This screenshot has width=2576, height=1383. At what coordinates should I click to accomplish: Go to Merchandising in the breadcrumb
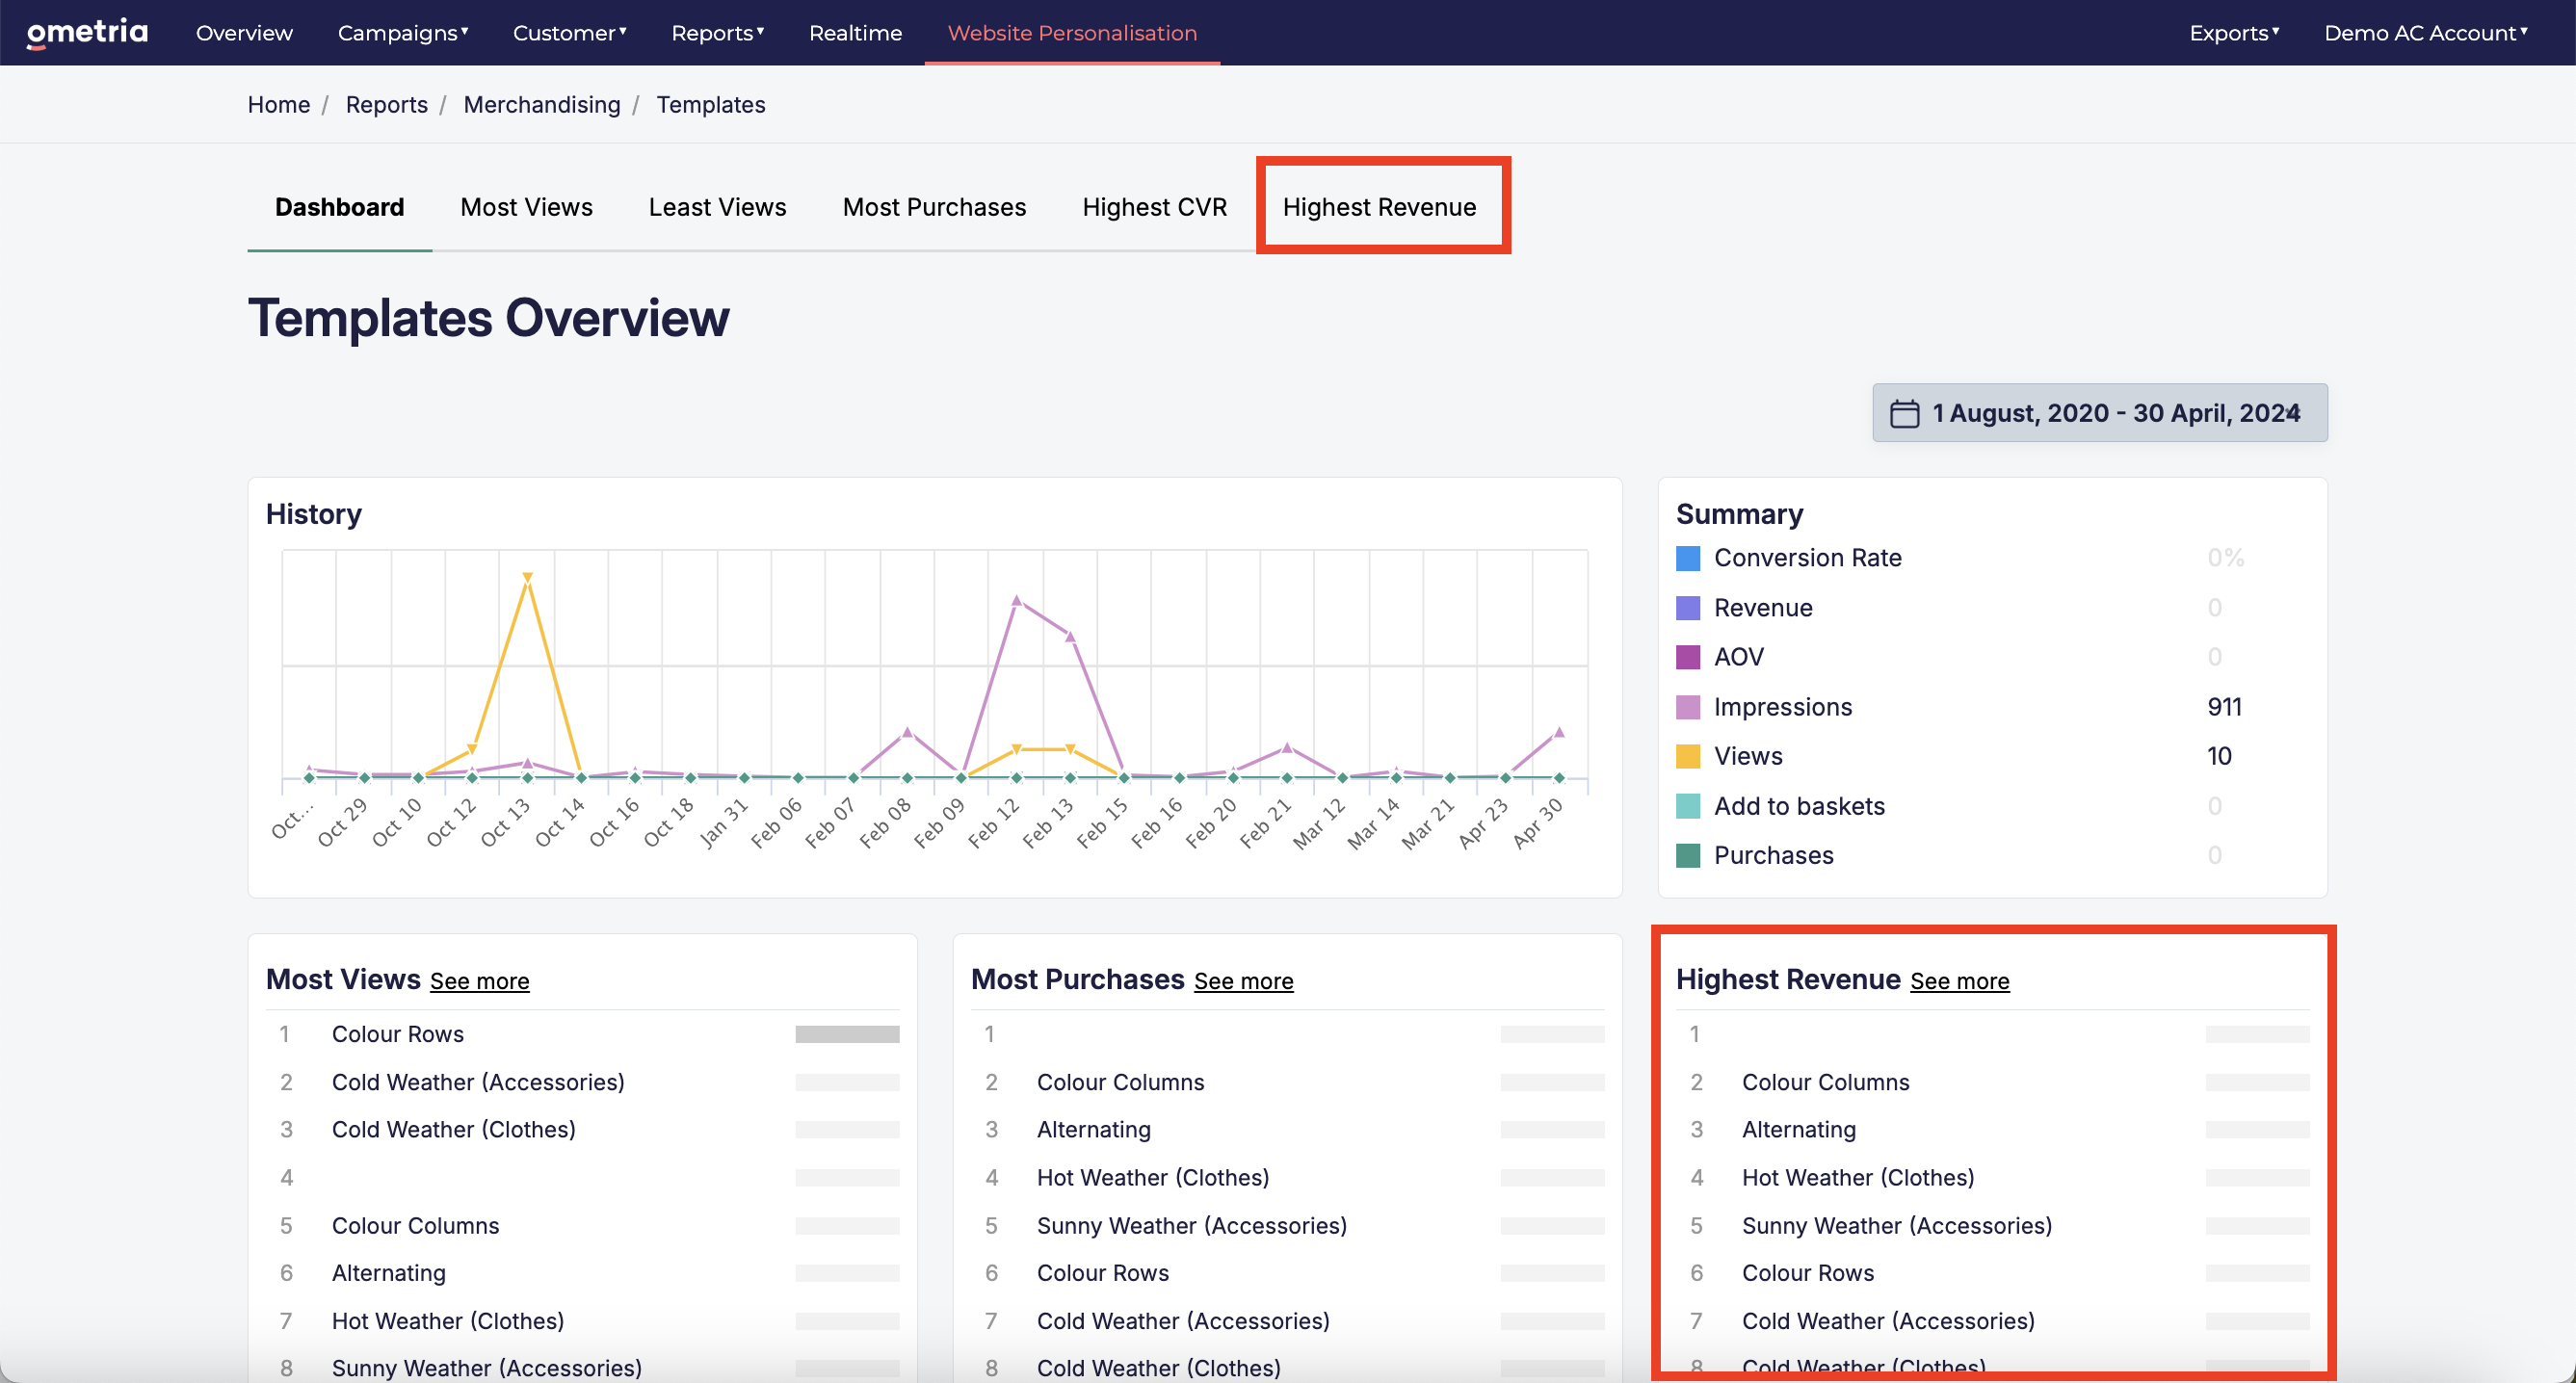542,105
